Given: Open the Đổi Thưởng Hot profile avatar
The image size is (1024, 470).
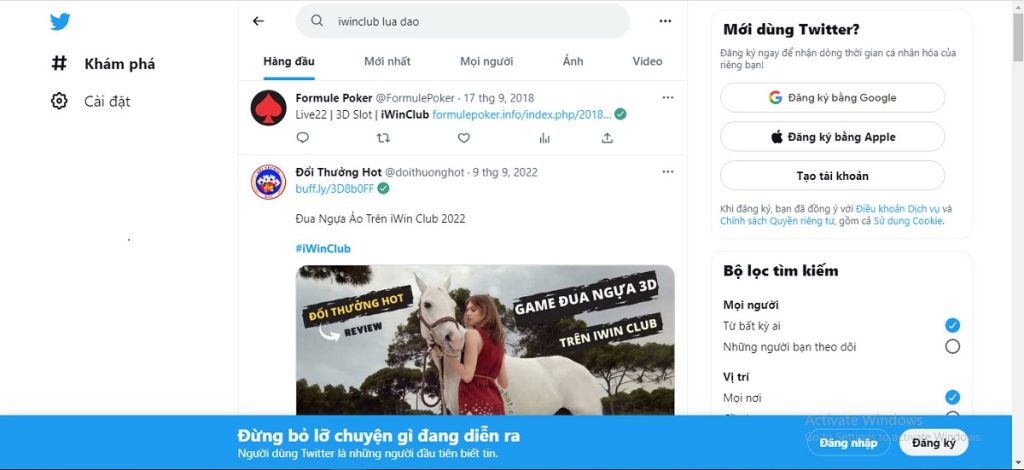Looking at the screenshot, I should coord(268,182).
